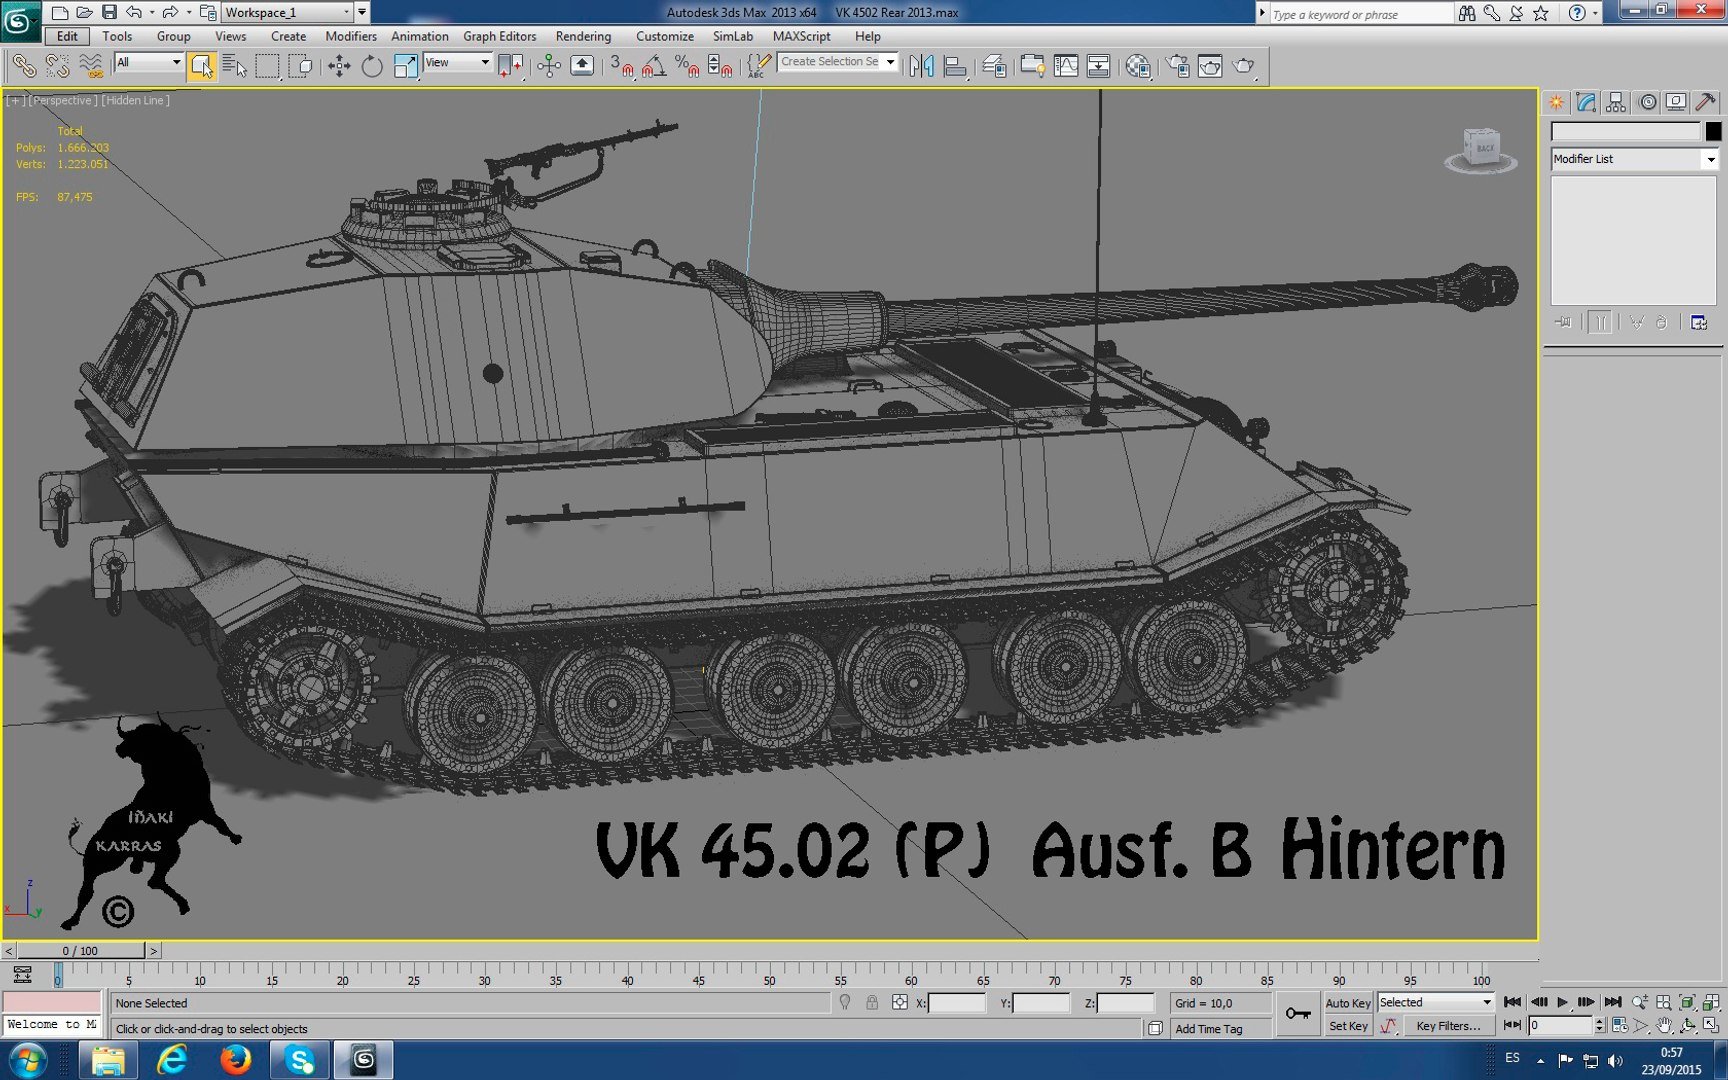
Task: Open the Render Setup dialog
Action: (x=1178, y=67)
